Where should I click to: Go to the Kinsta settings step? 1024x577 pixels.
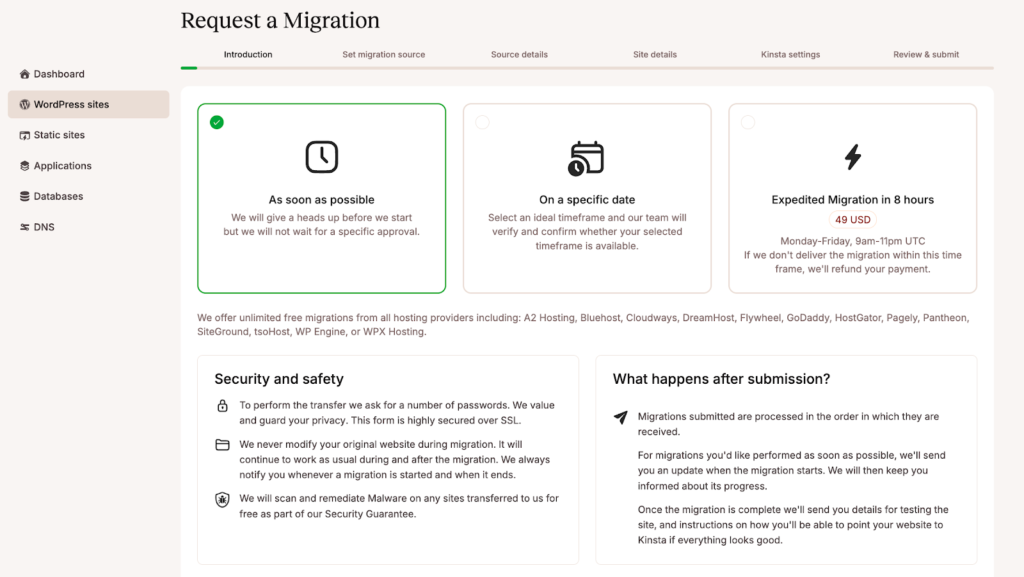pos(790,55)
